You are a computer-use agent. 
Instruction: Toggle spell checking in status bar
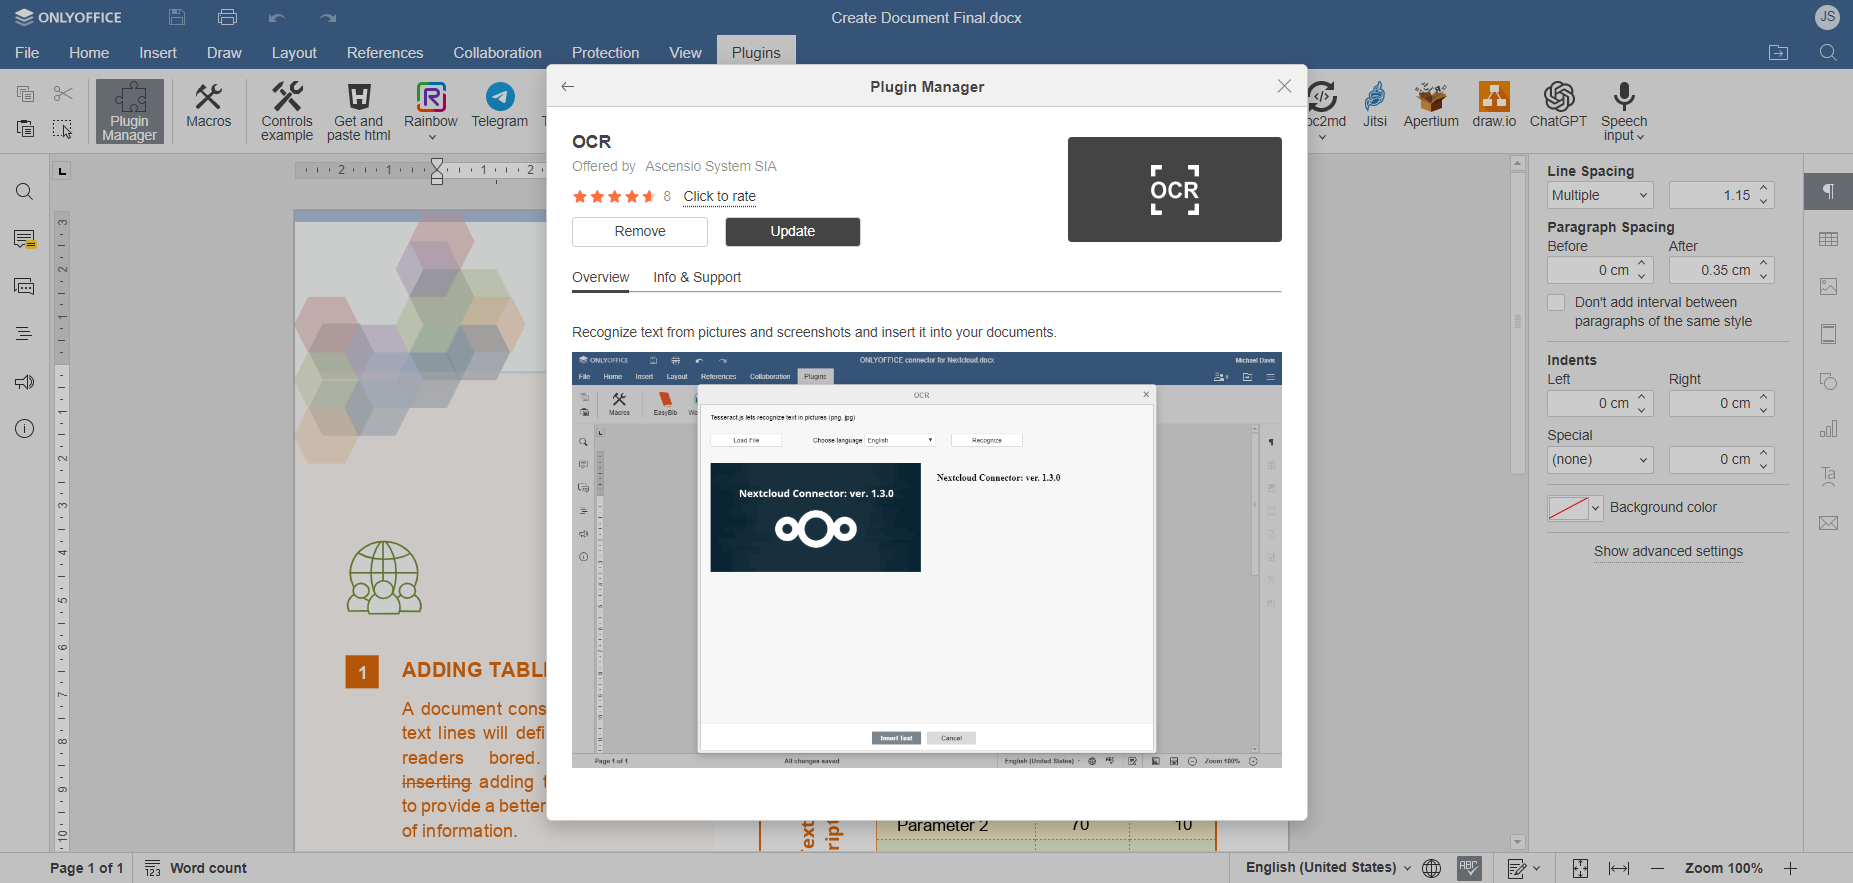pyautogui.click(x=1469, y=868)
